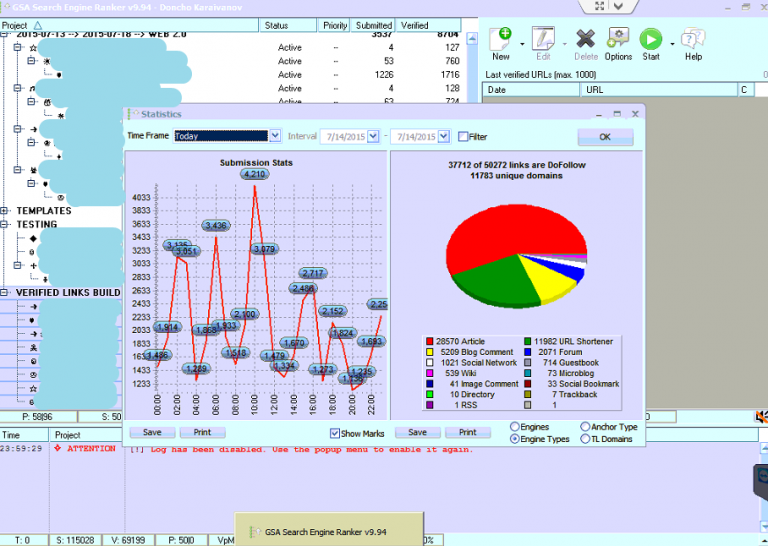
Task: Toggle the Show Marks checkbox
Action: tap(335, 433)
